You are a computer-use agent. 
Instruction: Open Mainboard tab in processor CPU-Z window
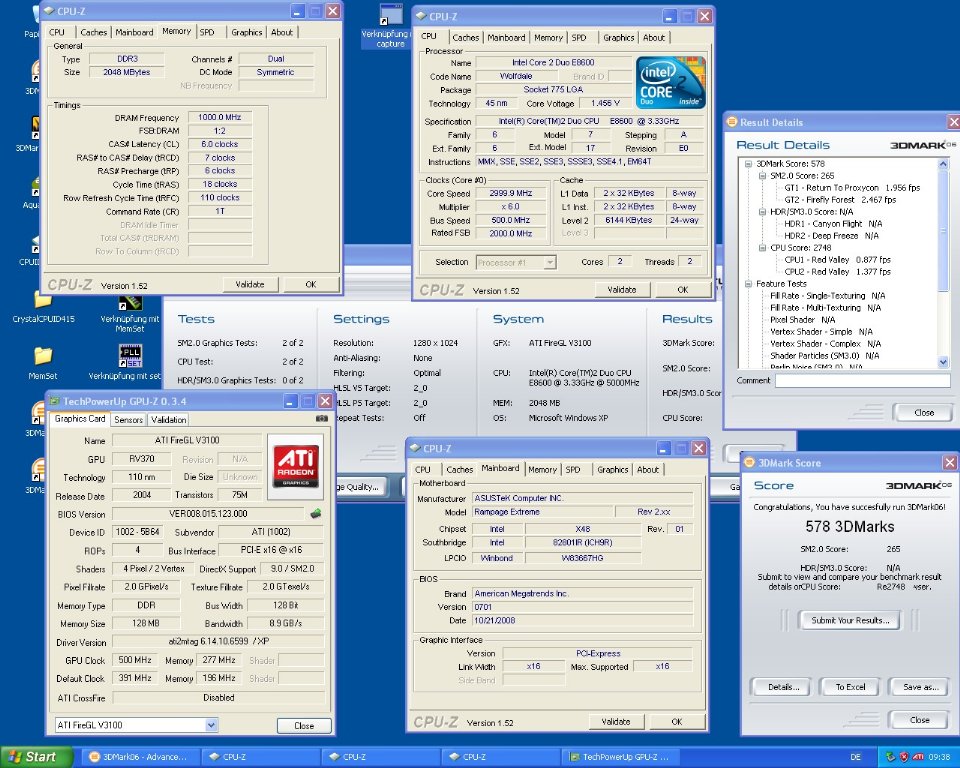click(506, 37)
